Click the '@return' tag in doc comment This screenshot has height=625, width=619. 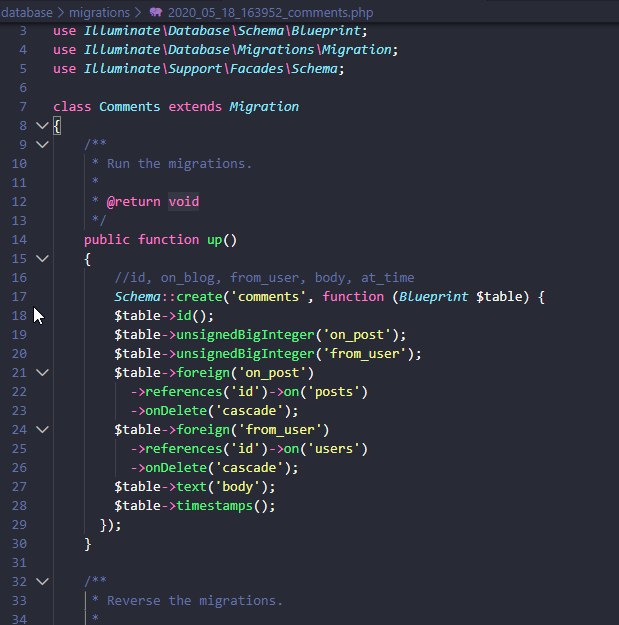click(134, 202)
